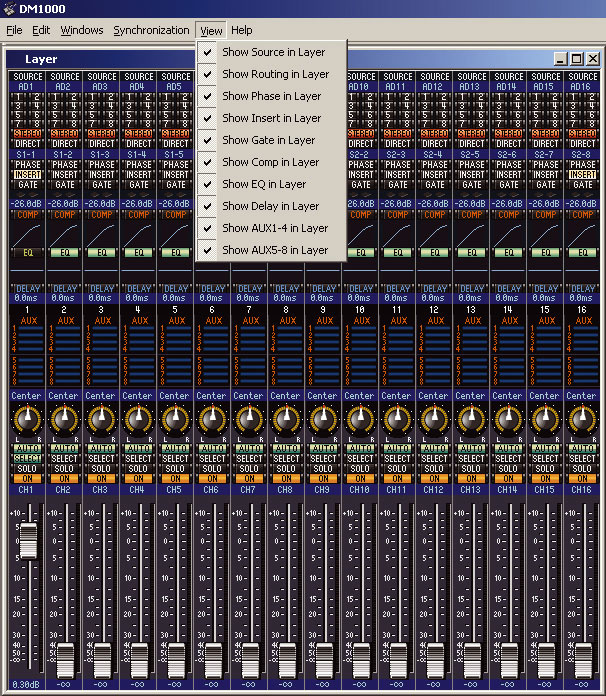The image size is (606, 696).
Task: Open the Edit menu
Action: coord(41,30)
